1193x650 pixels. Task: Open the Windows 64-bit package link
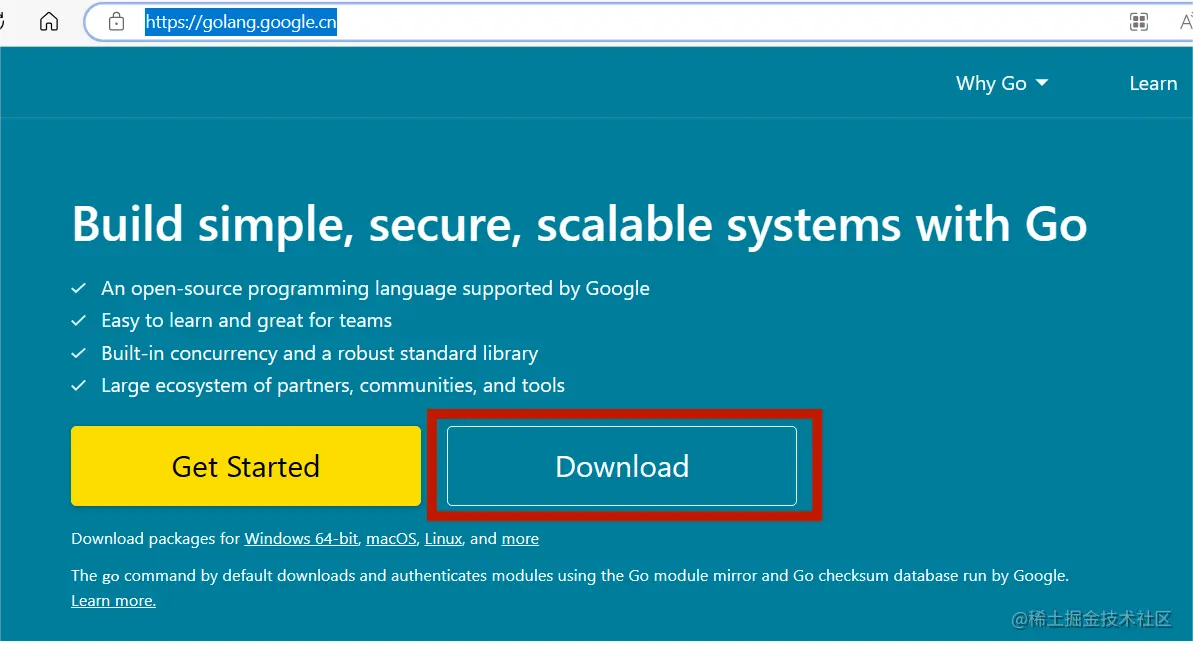click(x=301, y=539)
